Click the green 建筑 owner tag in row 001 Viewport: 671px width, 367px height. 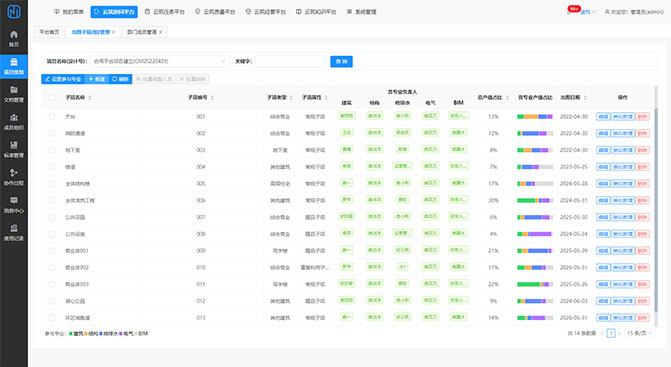click(x=347, y=116)
